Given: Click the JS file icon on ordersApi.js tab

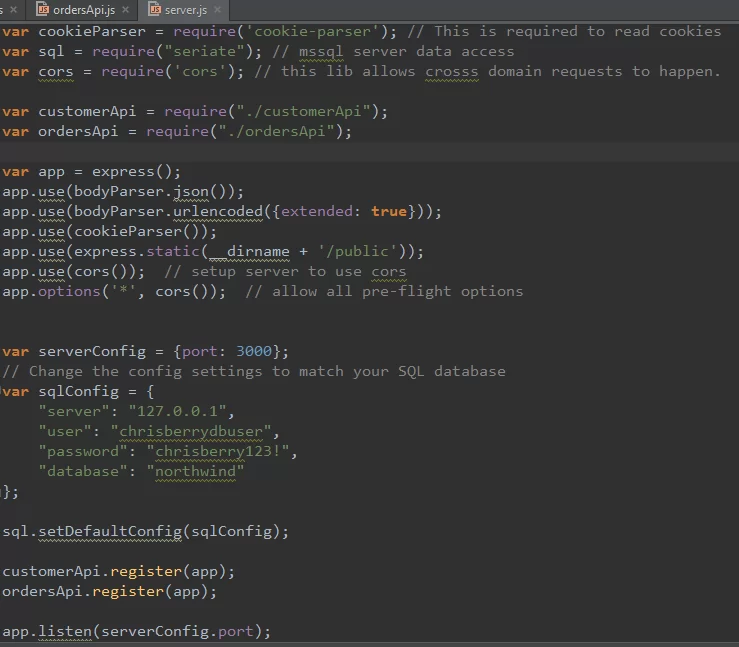Looking at the screenshot, I should pyautogui.click(x=42, y=10).
